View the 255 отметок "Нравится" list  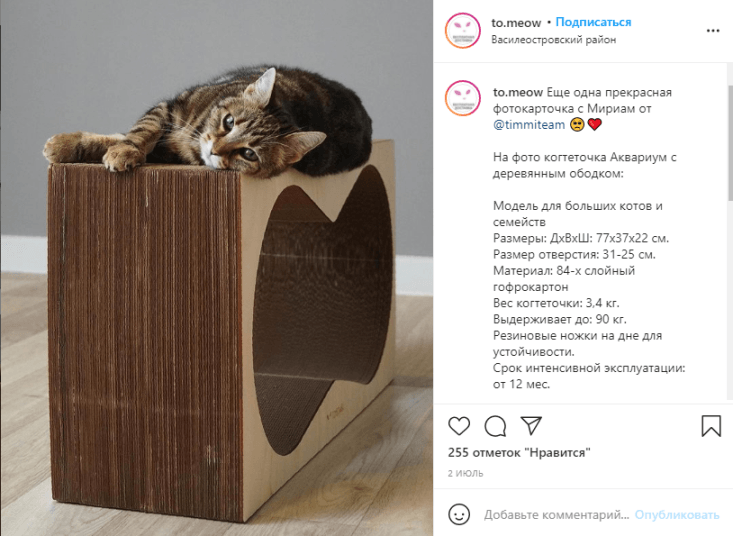pos(519,453)
